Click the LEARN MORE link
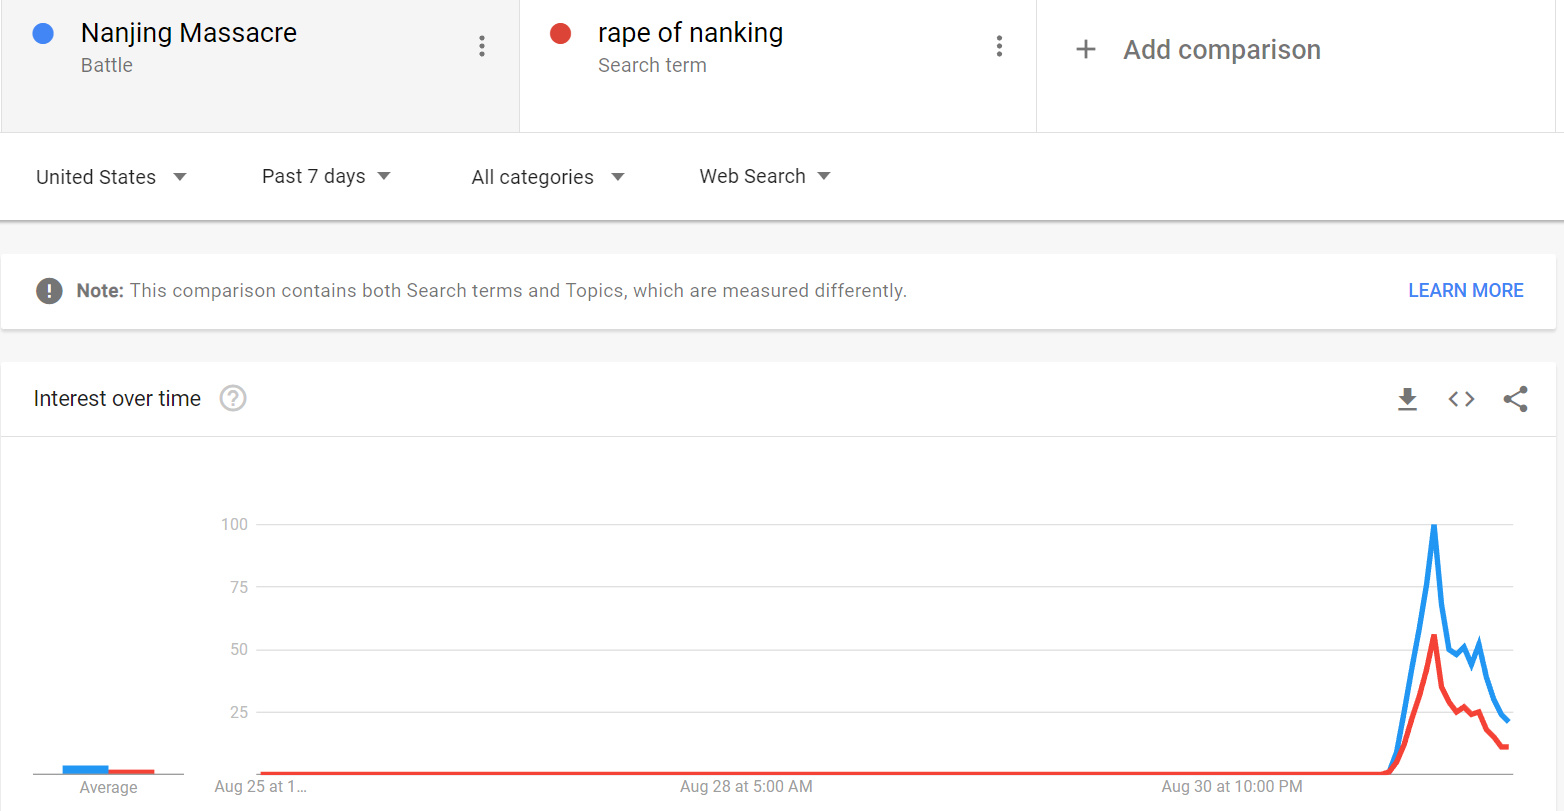 click(x=1465, y=290)
